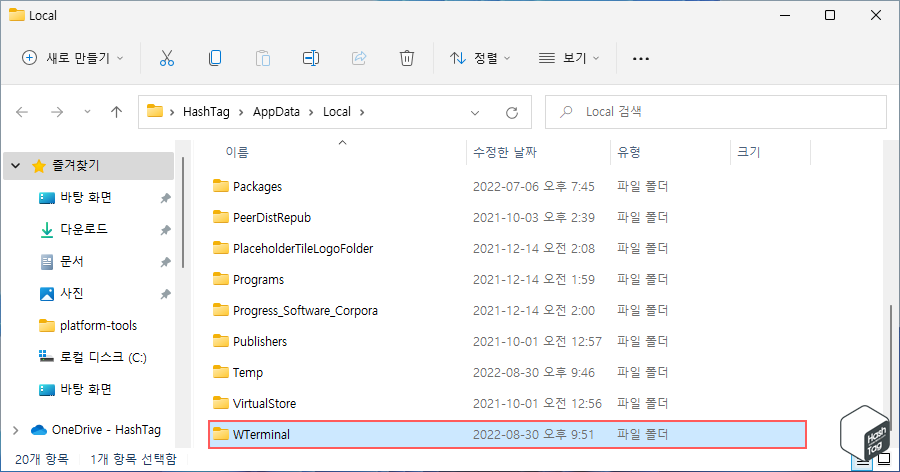Screen dimensions: 900x472
Task: Click pin icon next to 문서
Action: (165, 262)
